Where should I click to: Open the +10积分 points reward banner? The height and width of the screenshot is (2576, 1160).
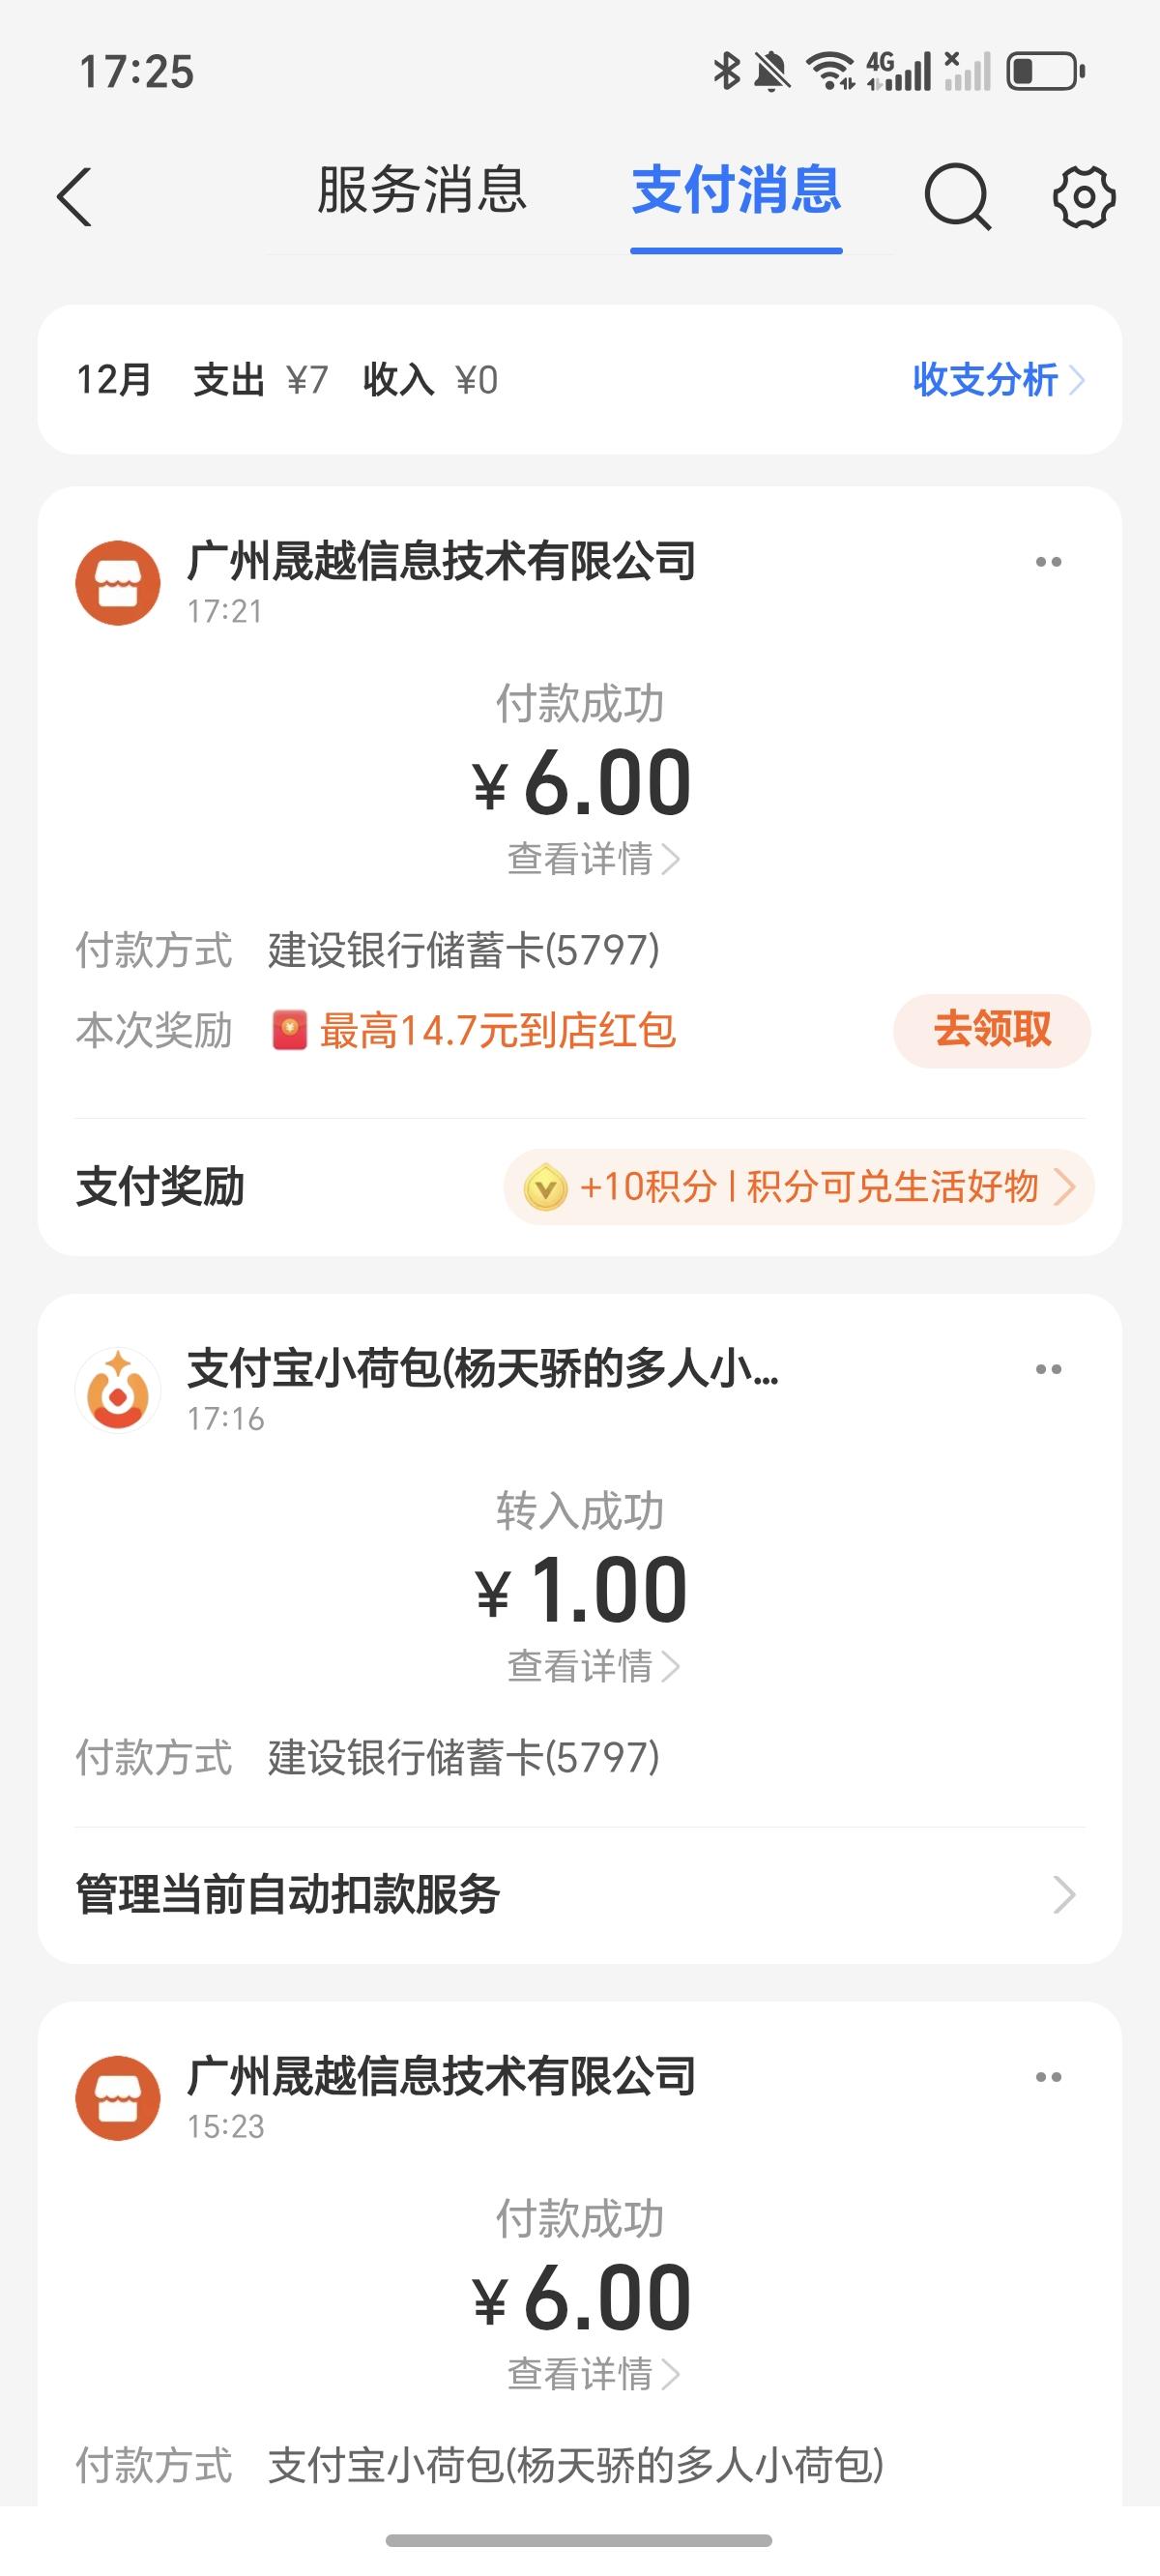click(x=798, y=1188)
